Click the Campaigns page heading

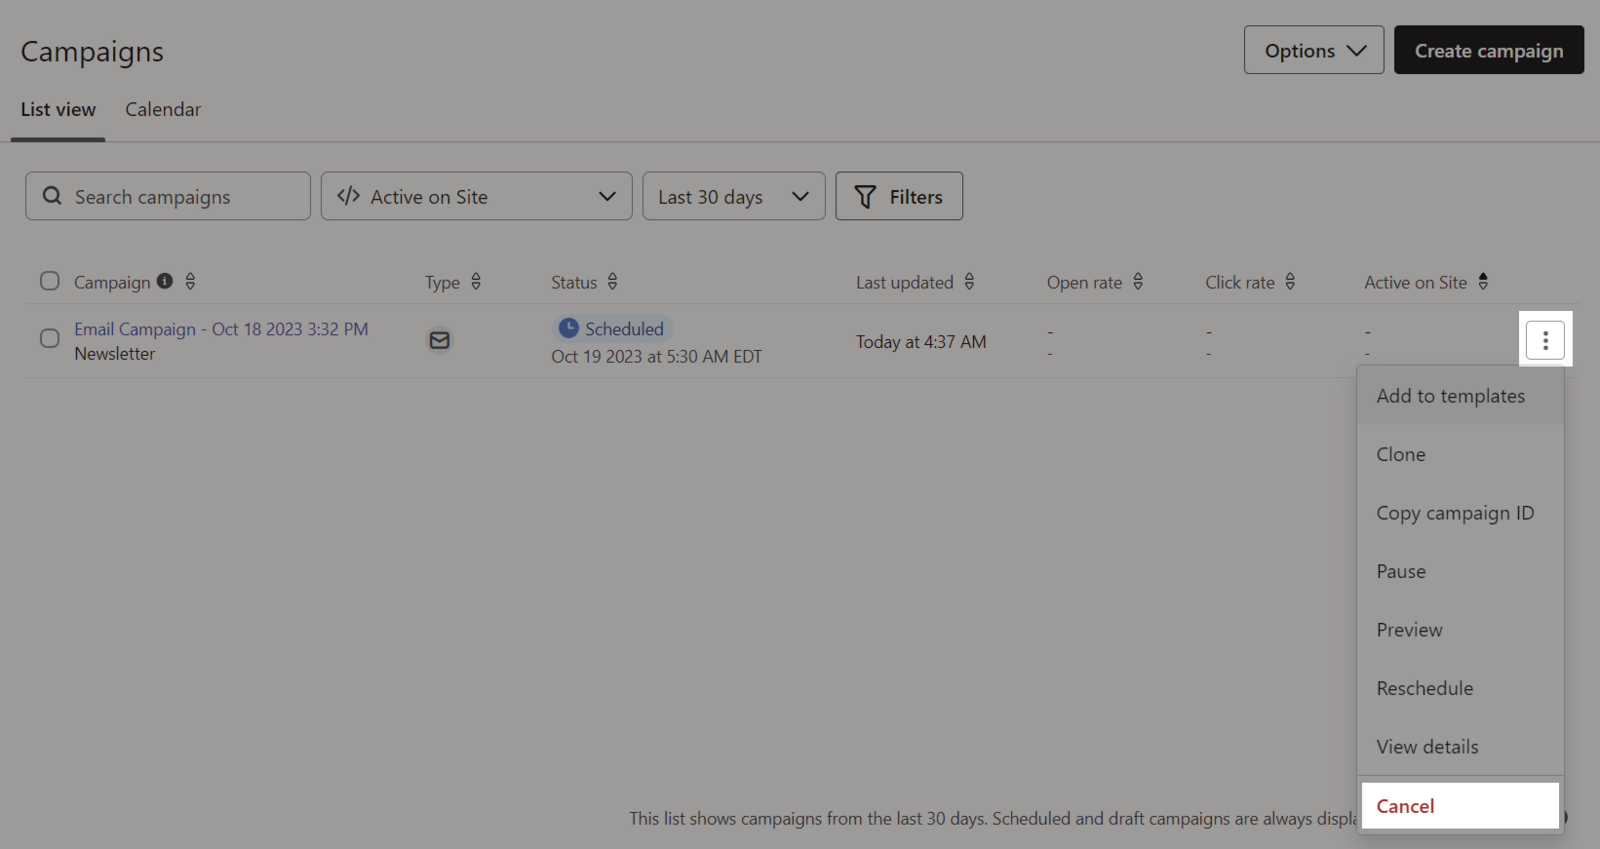pyautogui.click(x=92, y=51)
